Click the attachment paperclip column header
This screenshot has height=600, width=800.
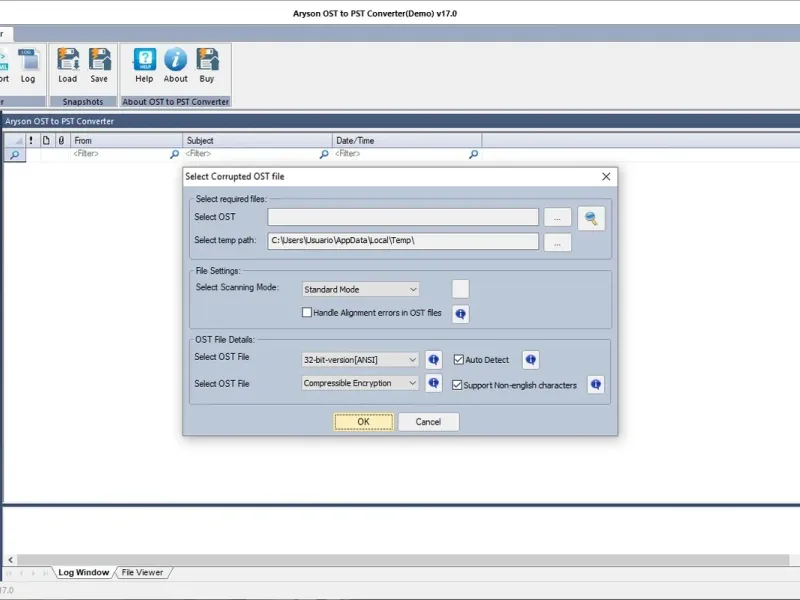click(x=61, y=140)
